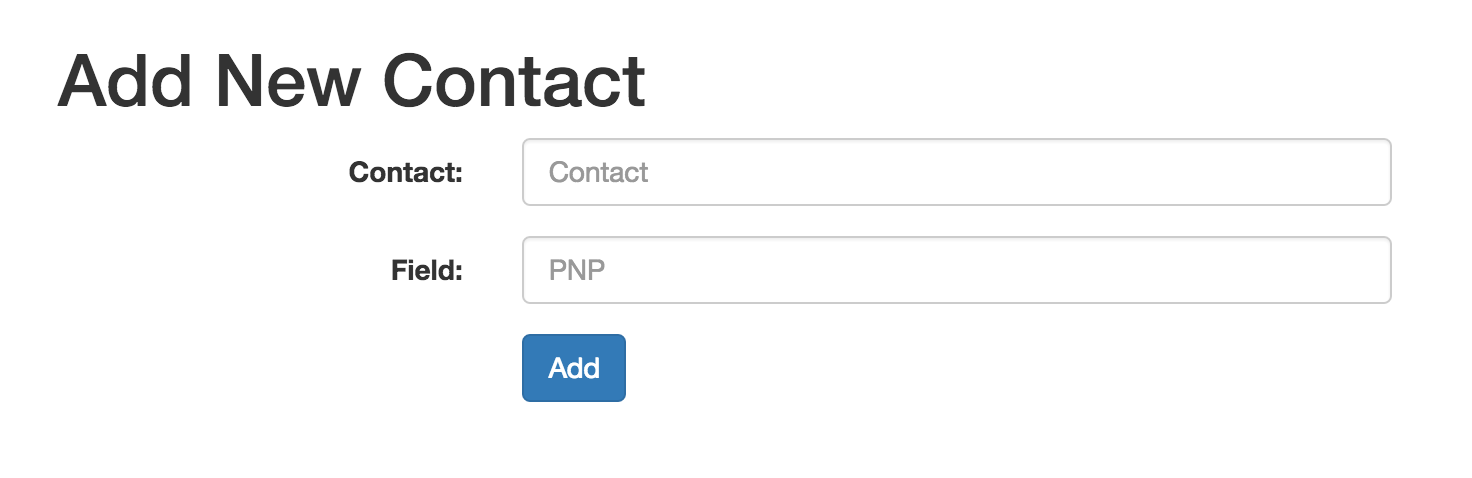Click the gray "Contact" placeholder text
The width and height of the screenshot is (1472, 478).
599,173
